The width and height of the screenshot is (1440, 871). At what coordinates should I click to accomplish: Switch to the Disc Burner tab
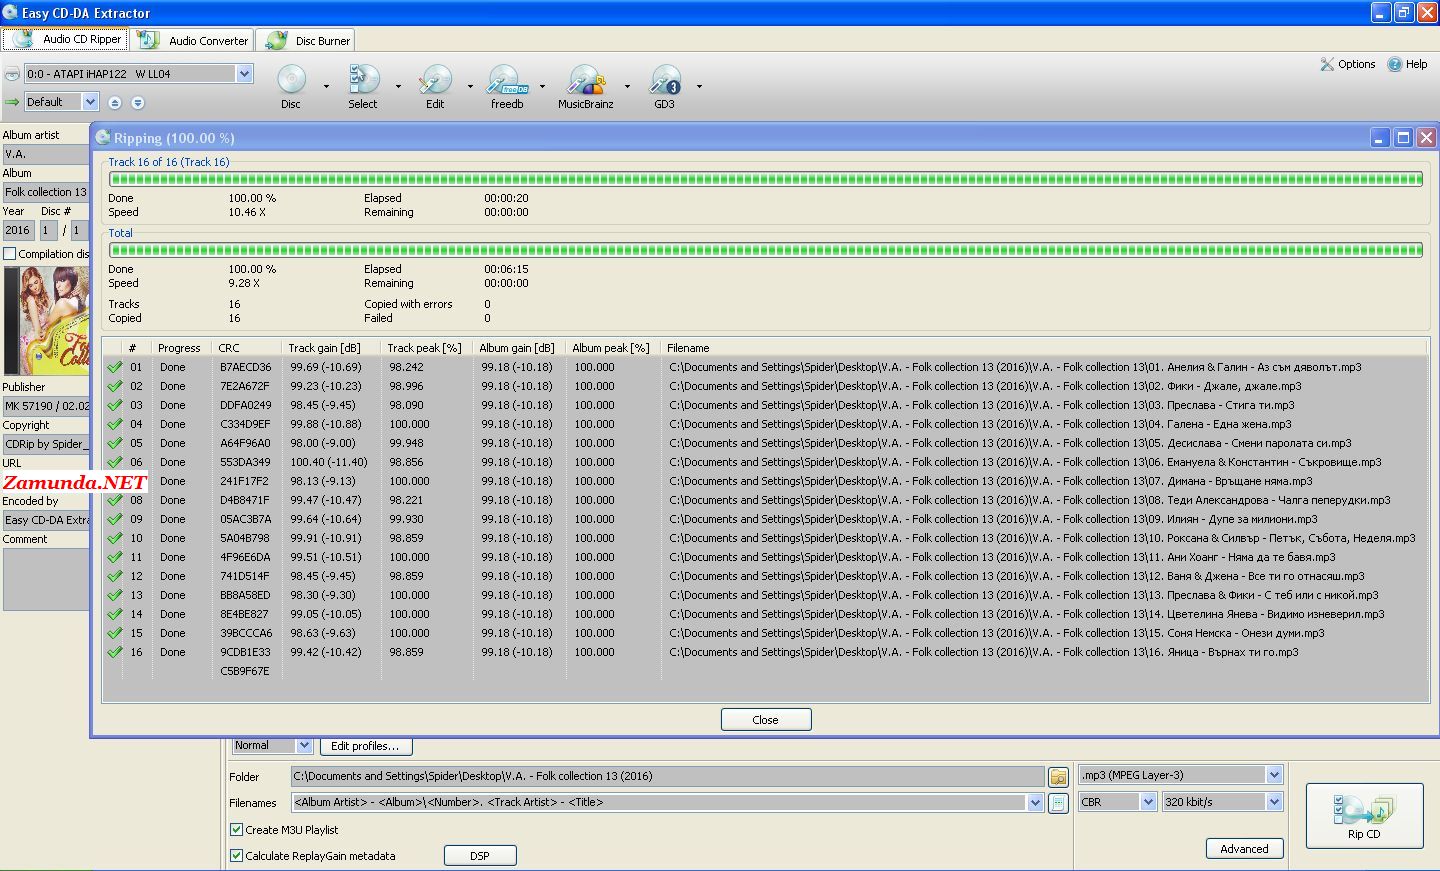[x=307, y=40]
